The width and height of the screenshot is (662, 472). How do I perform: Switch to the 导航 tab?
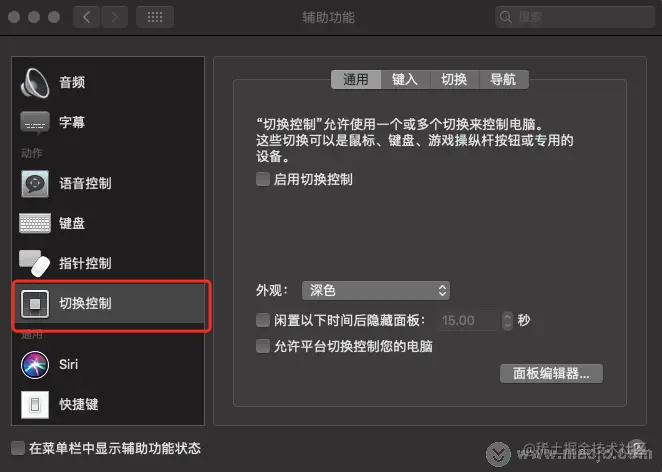(503, 79)
